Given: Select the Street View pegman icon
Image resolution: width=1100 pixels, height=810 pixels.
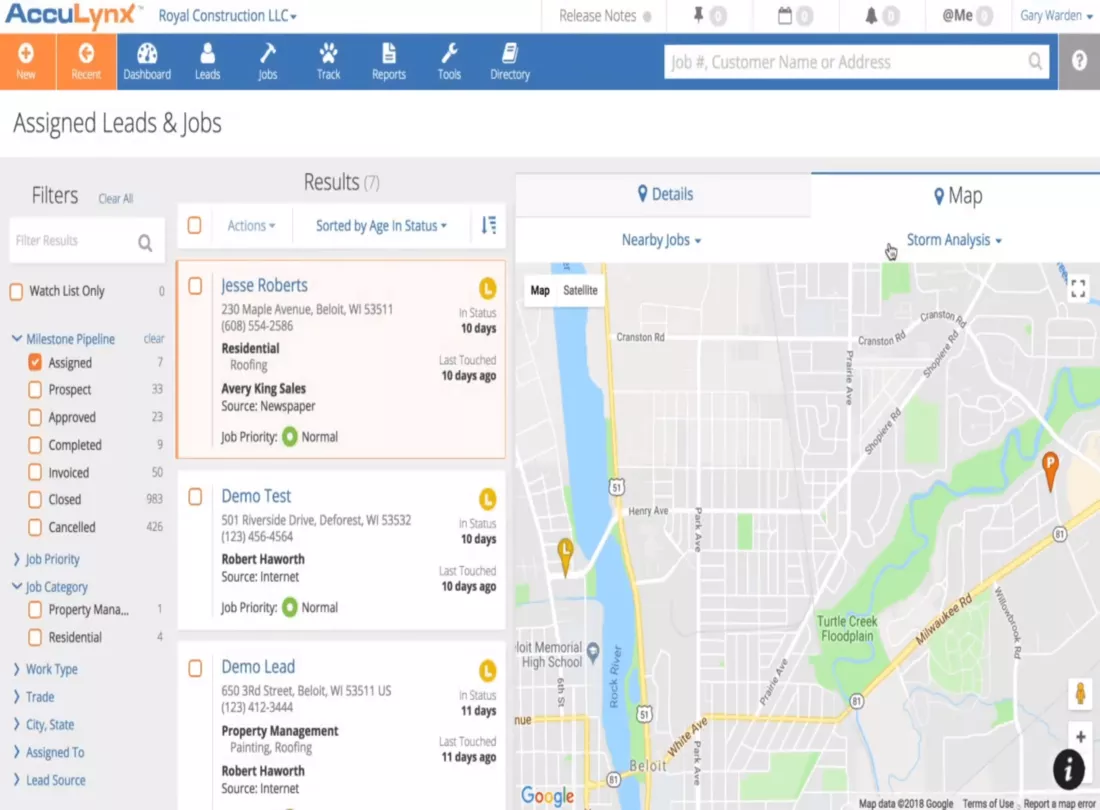Looking at the screenshot, I should point(1080,694).
